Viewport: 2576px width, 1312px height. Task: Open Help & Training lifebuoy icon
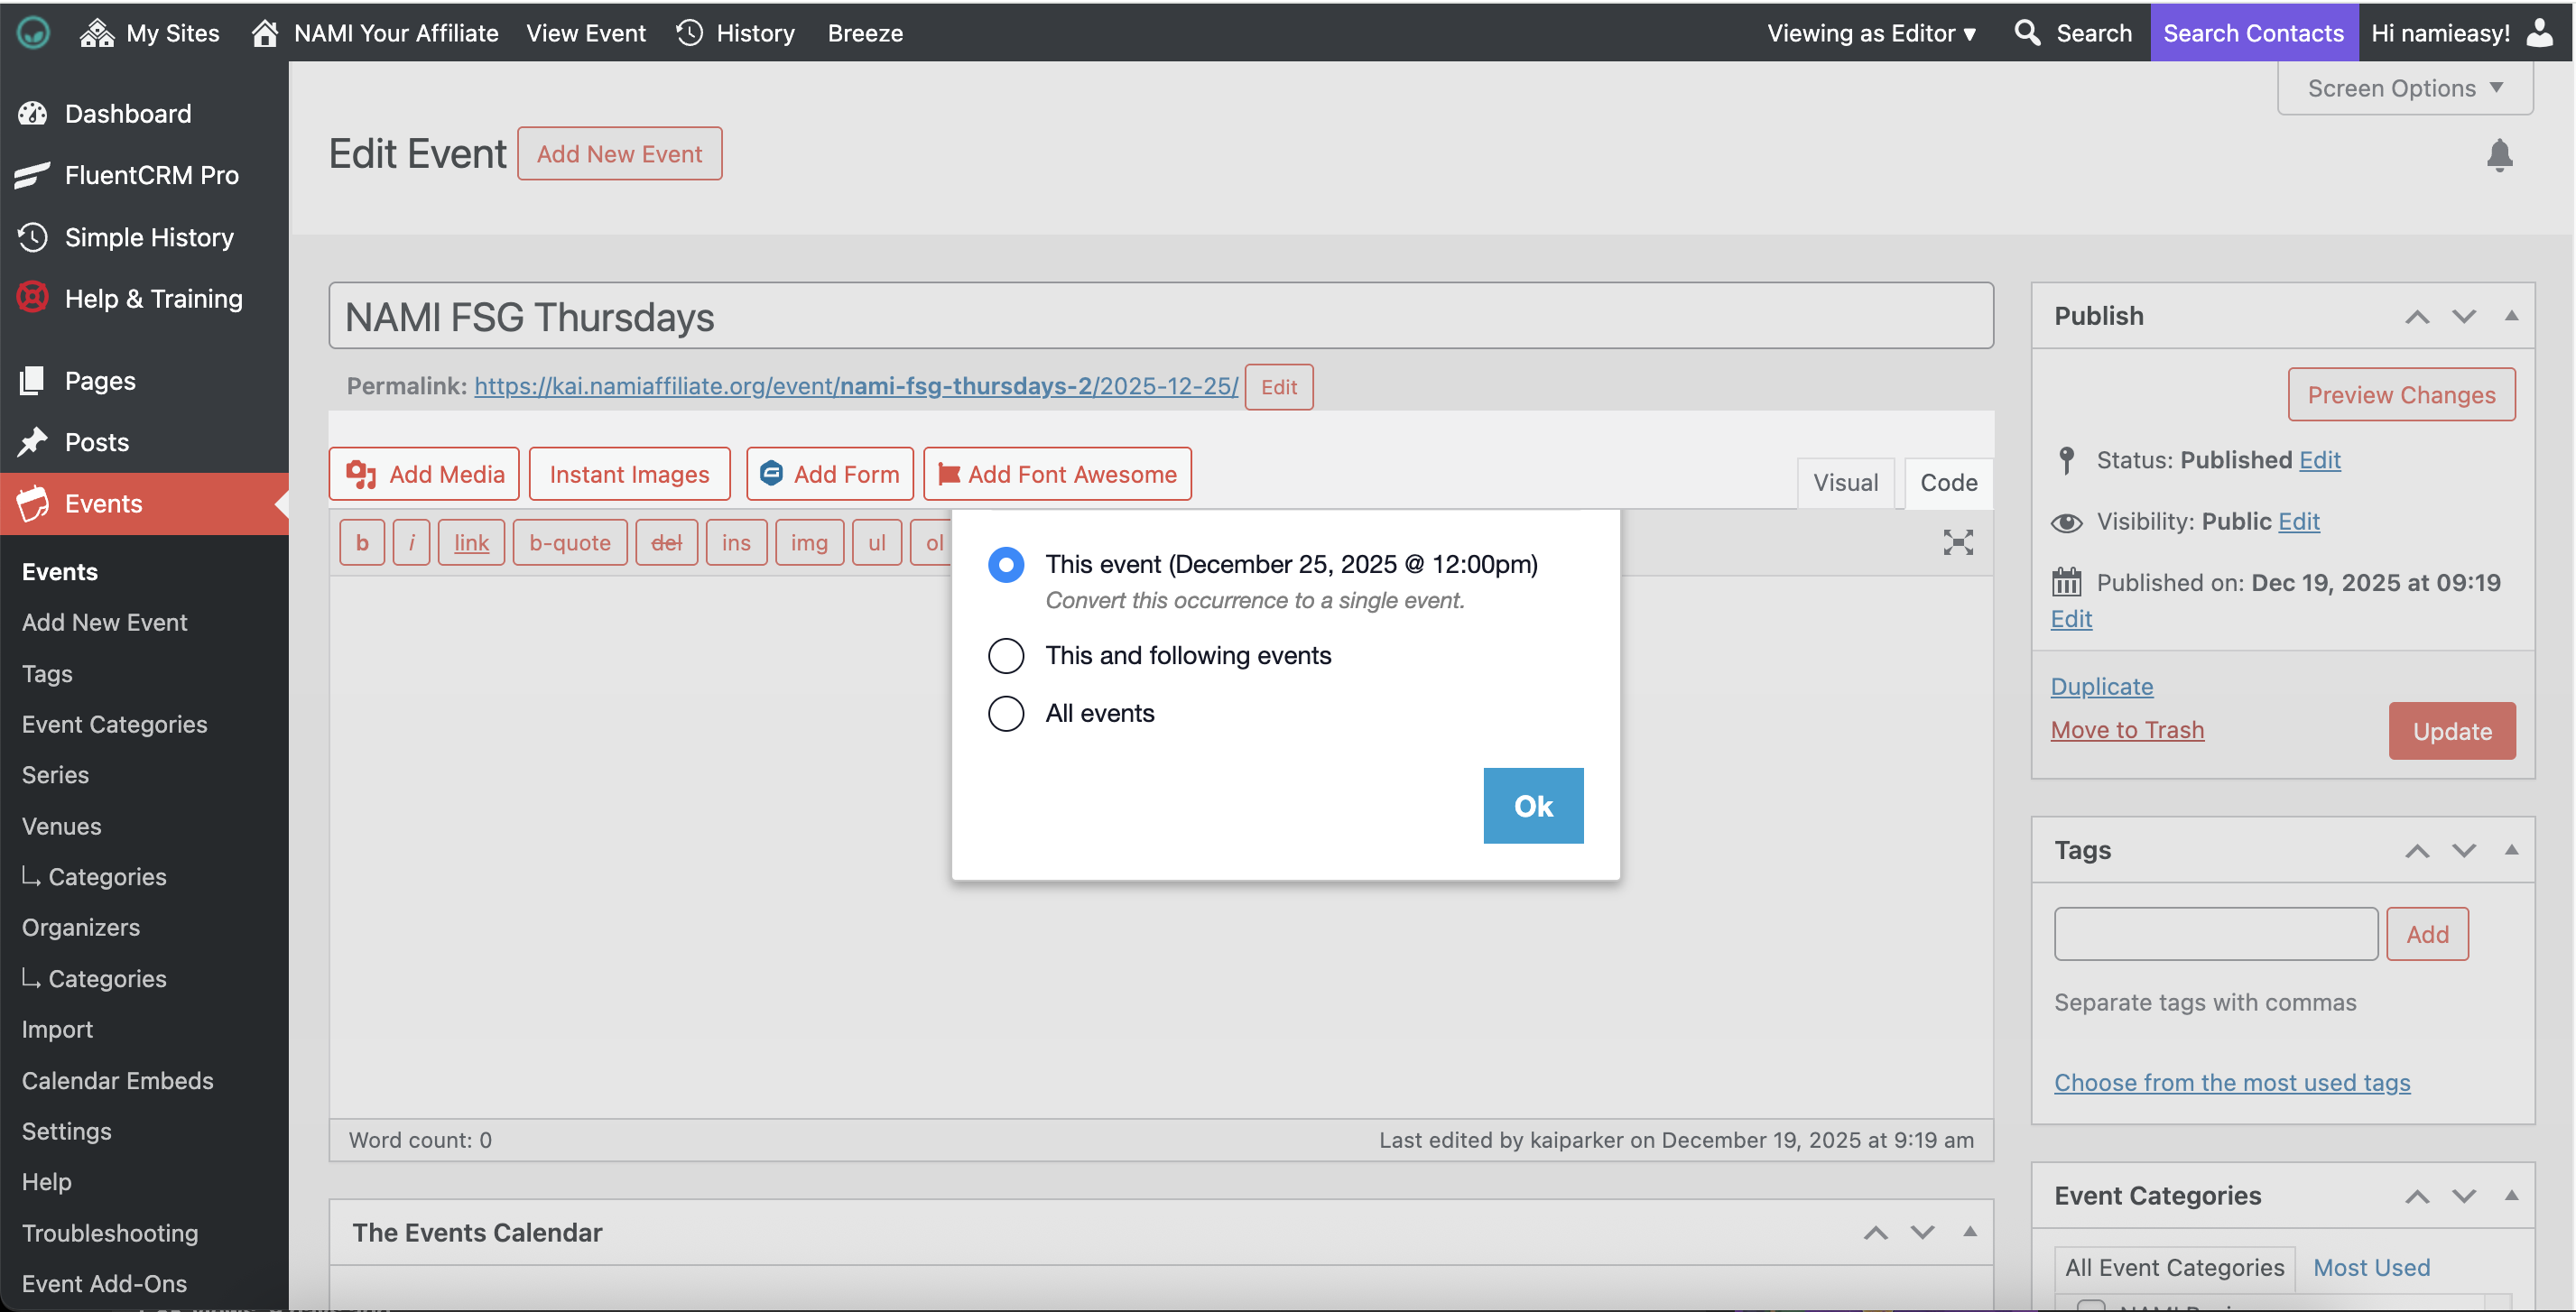click(x=32, y=298)
